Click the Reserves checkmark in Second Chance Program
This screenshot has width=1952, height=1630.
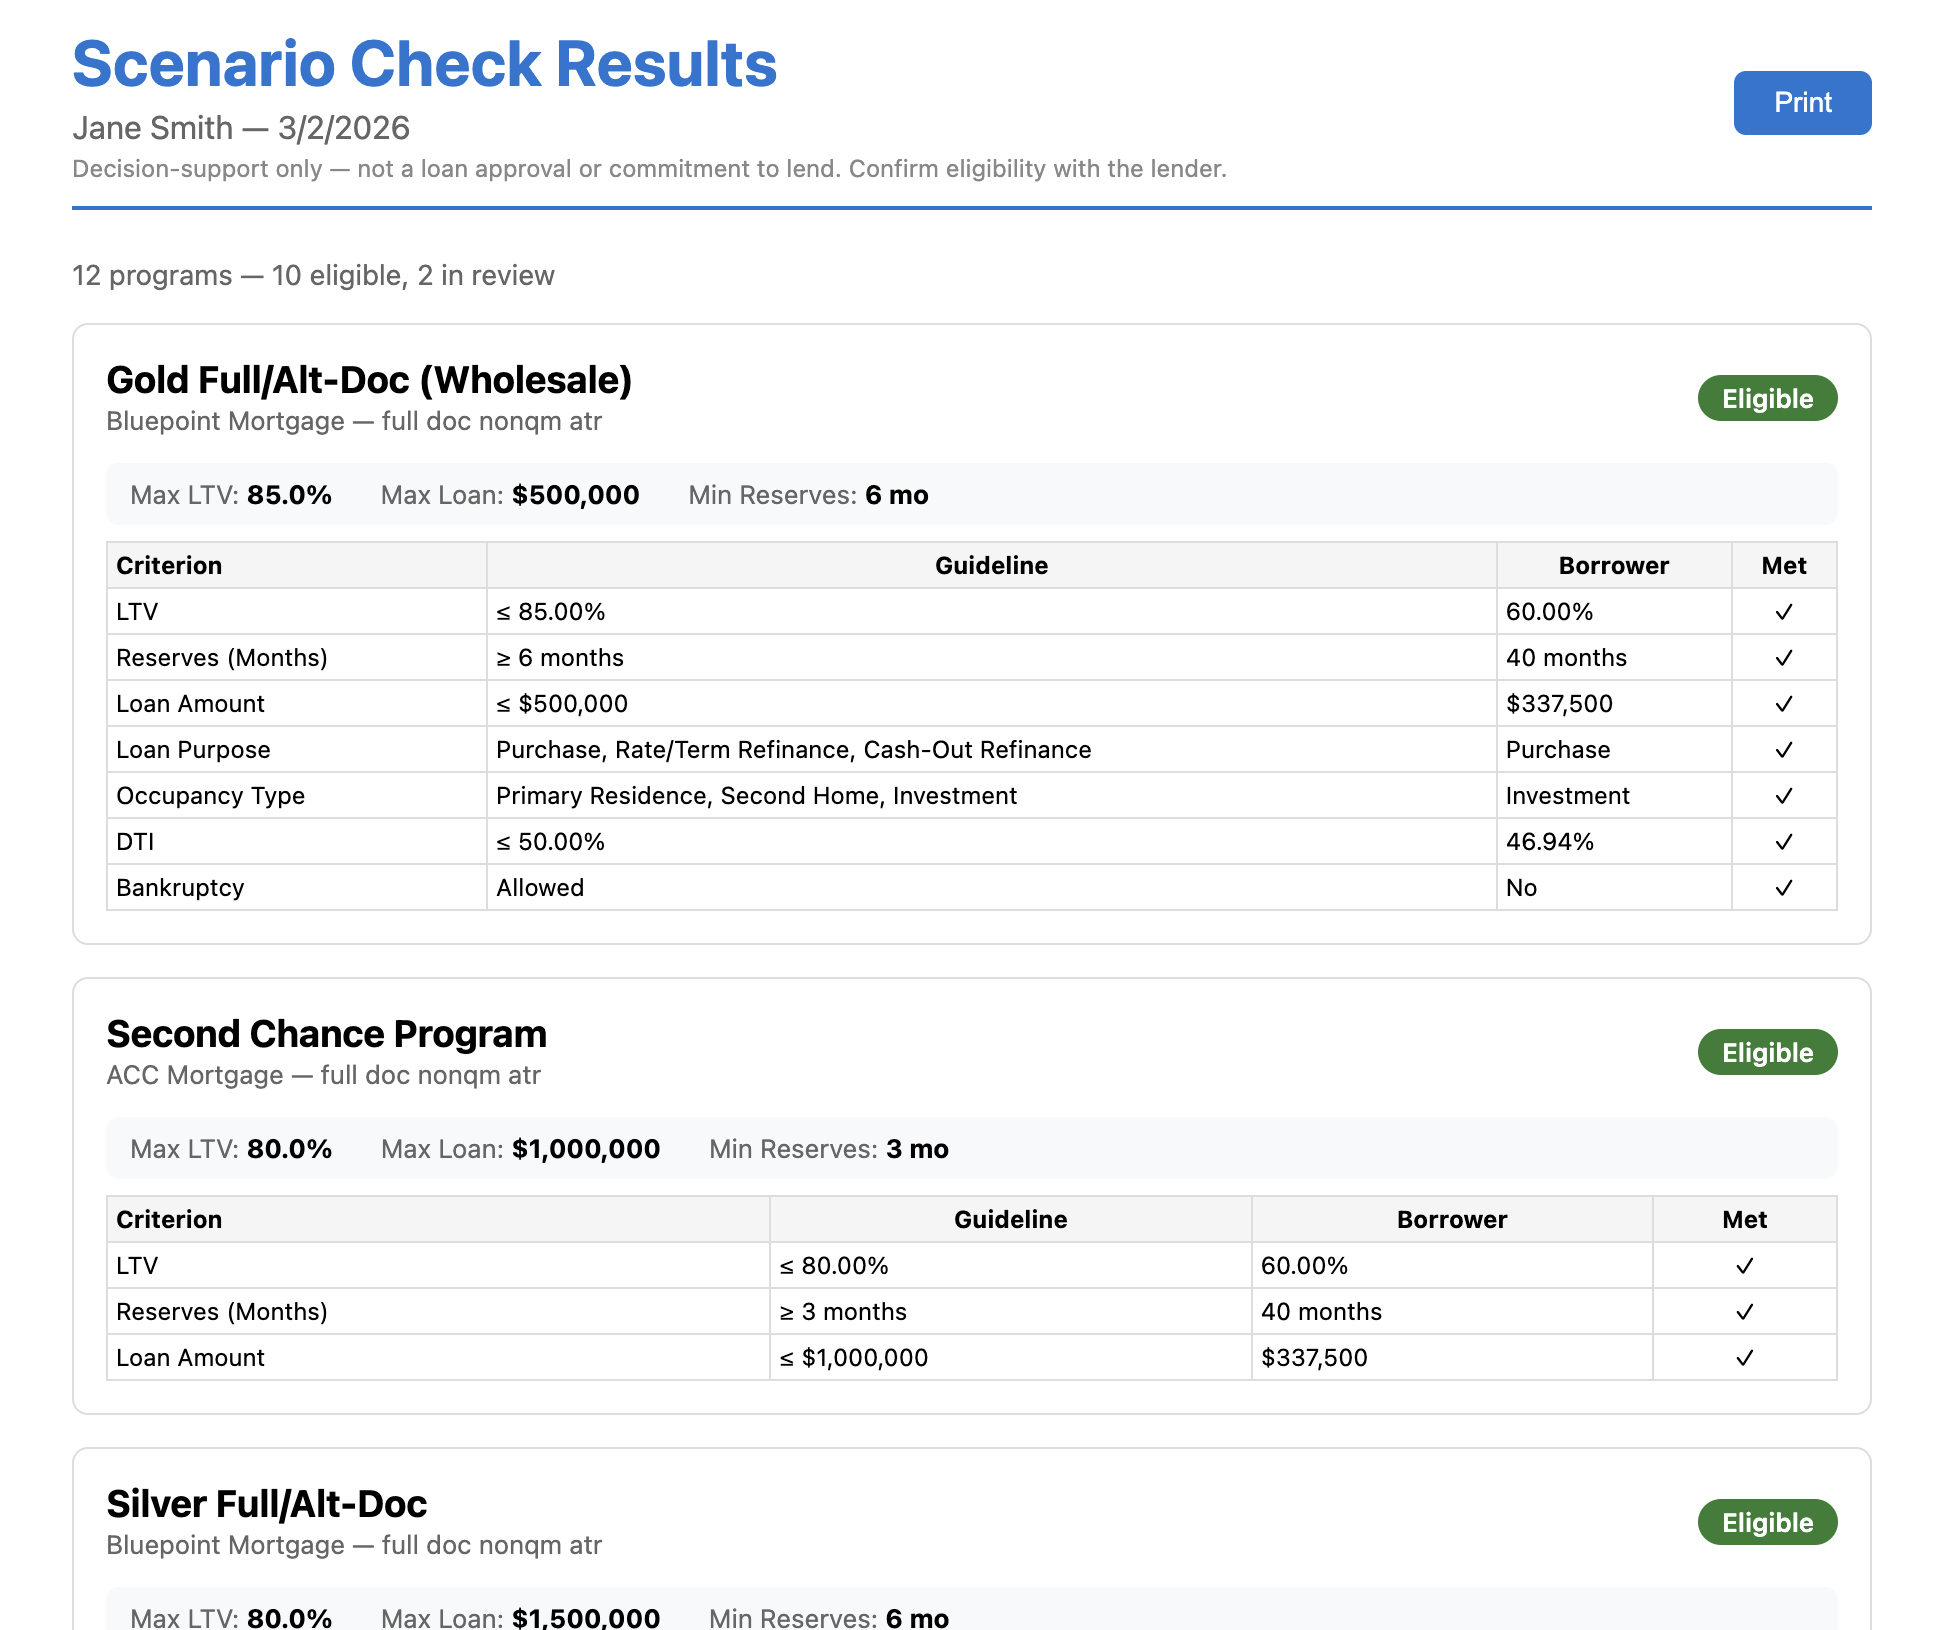tap(1746, 1311)
